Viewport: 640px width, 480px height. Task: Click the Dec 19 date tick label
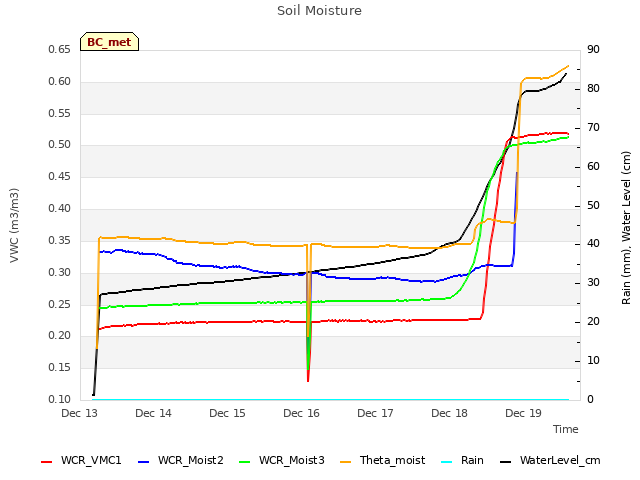523,413
